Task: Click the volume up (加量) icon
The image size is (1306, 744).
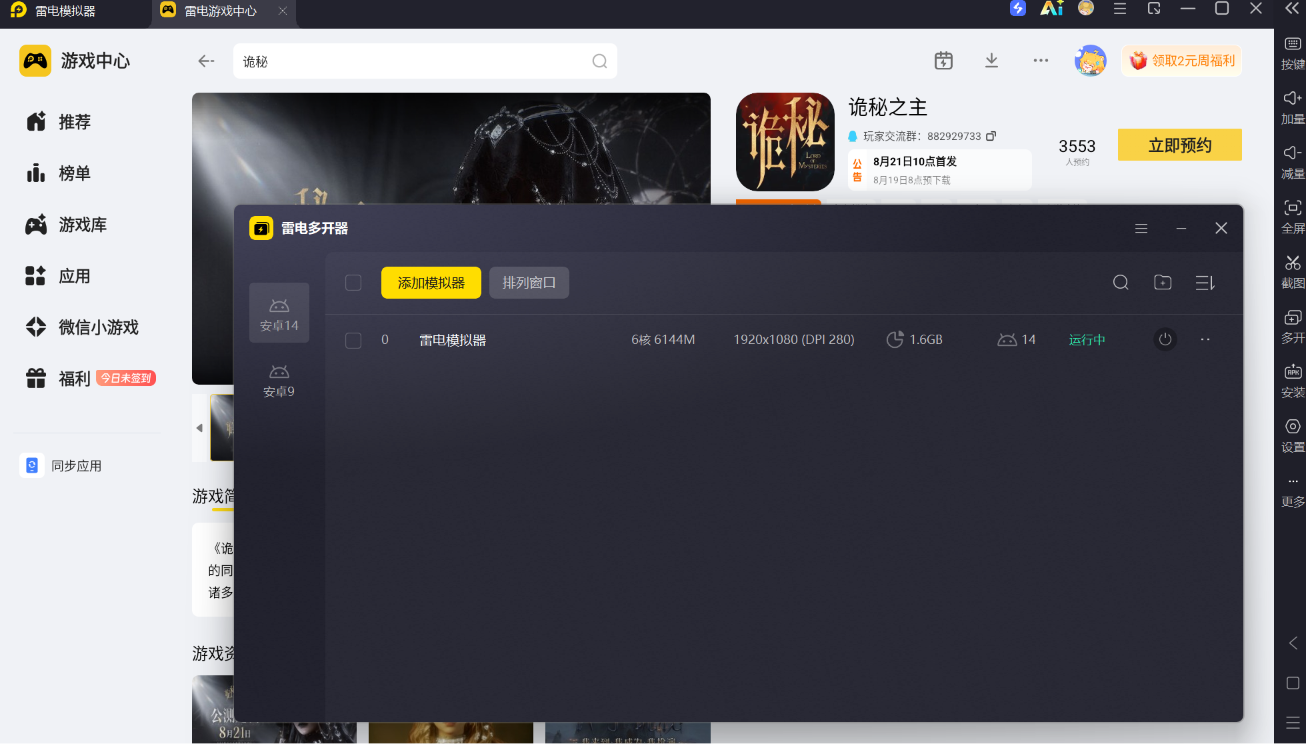Action: (1292, 98)
